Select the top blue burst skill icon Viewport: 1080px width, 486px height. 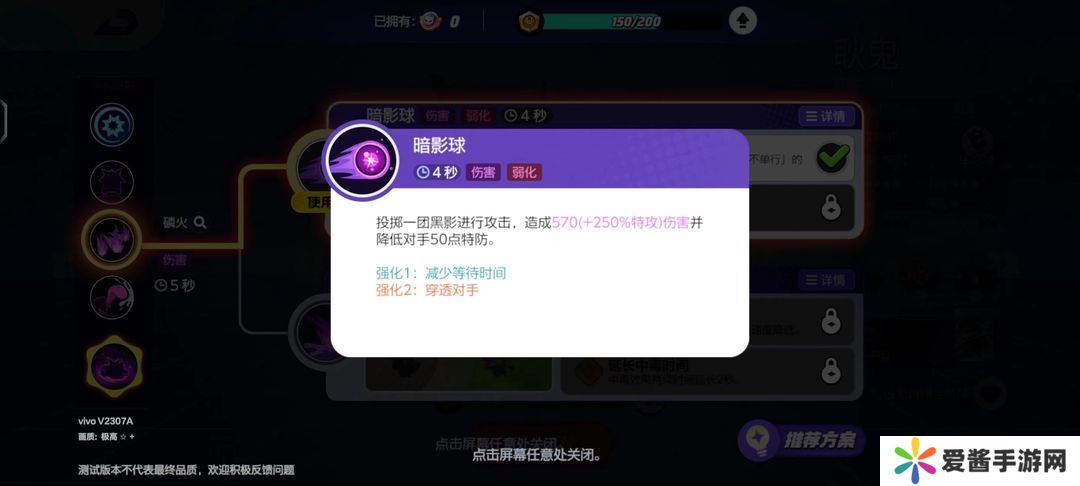112,125
